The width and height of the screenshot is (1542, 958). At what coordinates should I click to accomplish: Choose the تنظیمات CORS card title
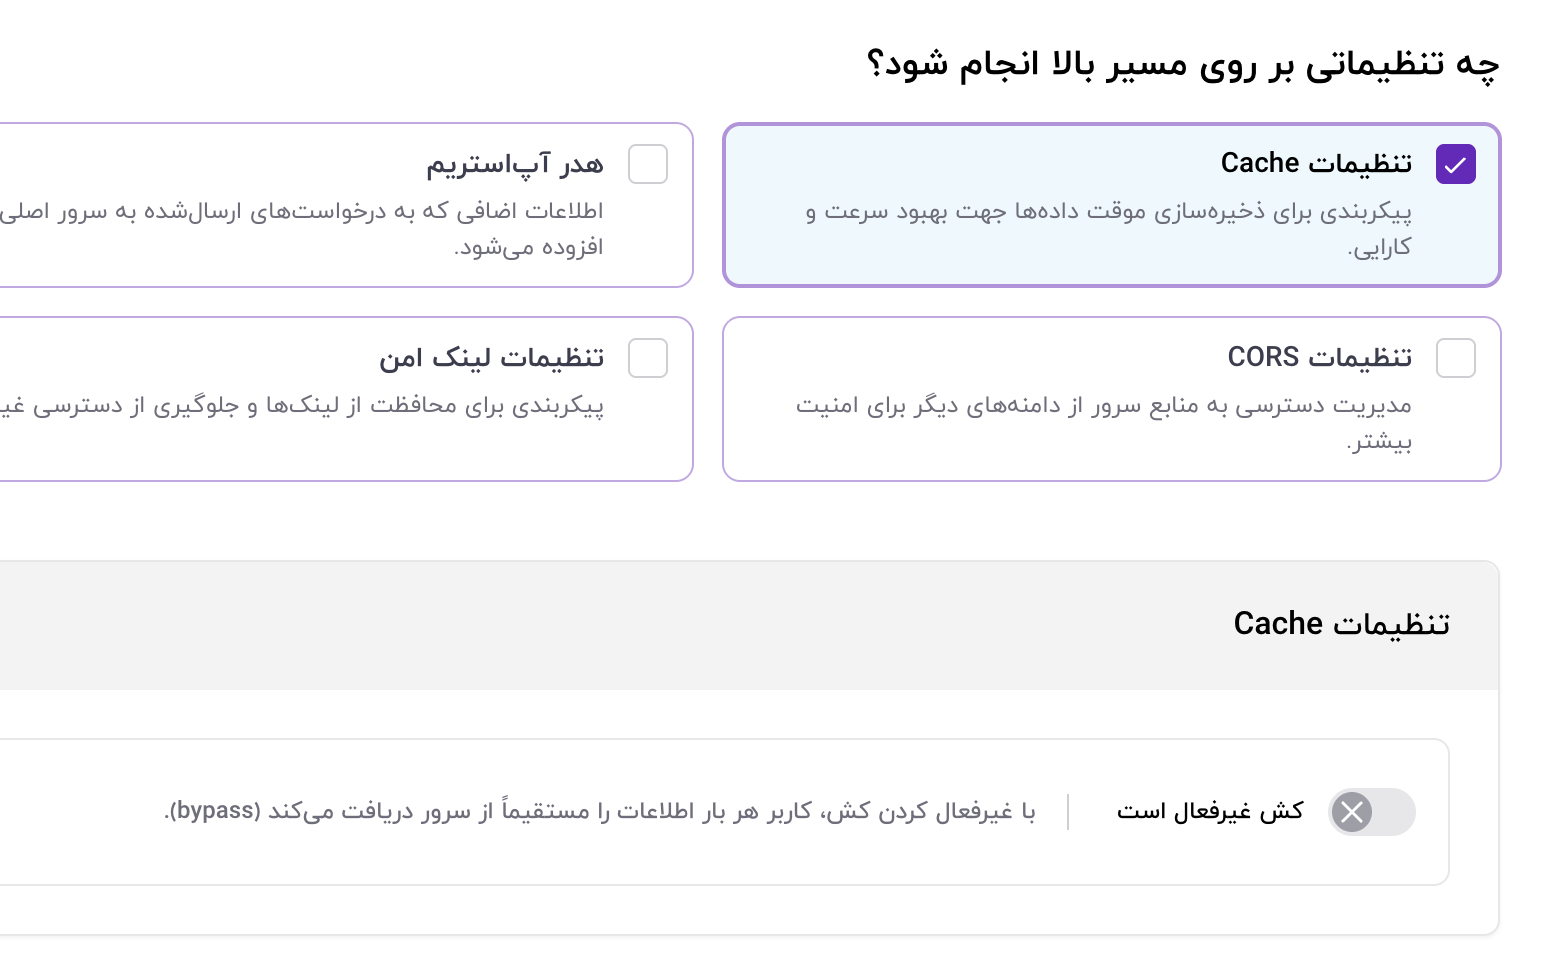(x=1319, y=357)
